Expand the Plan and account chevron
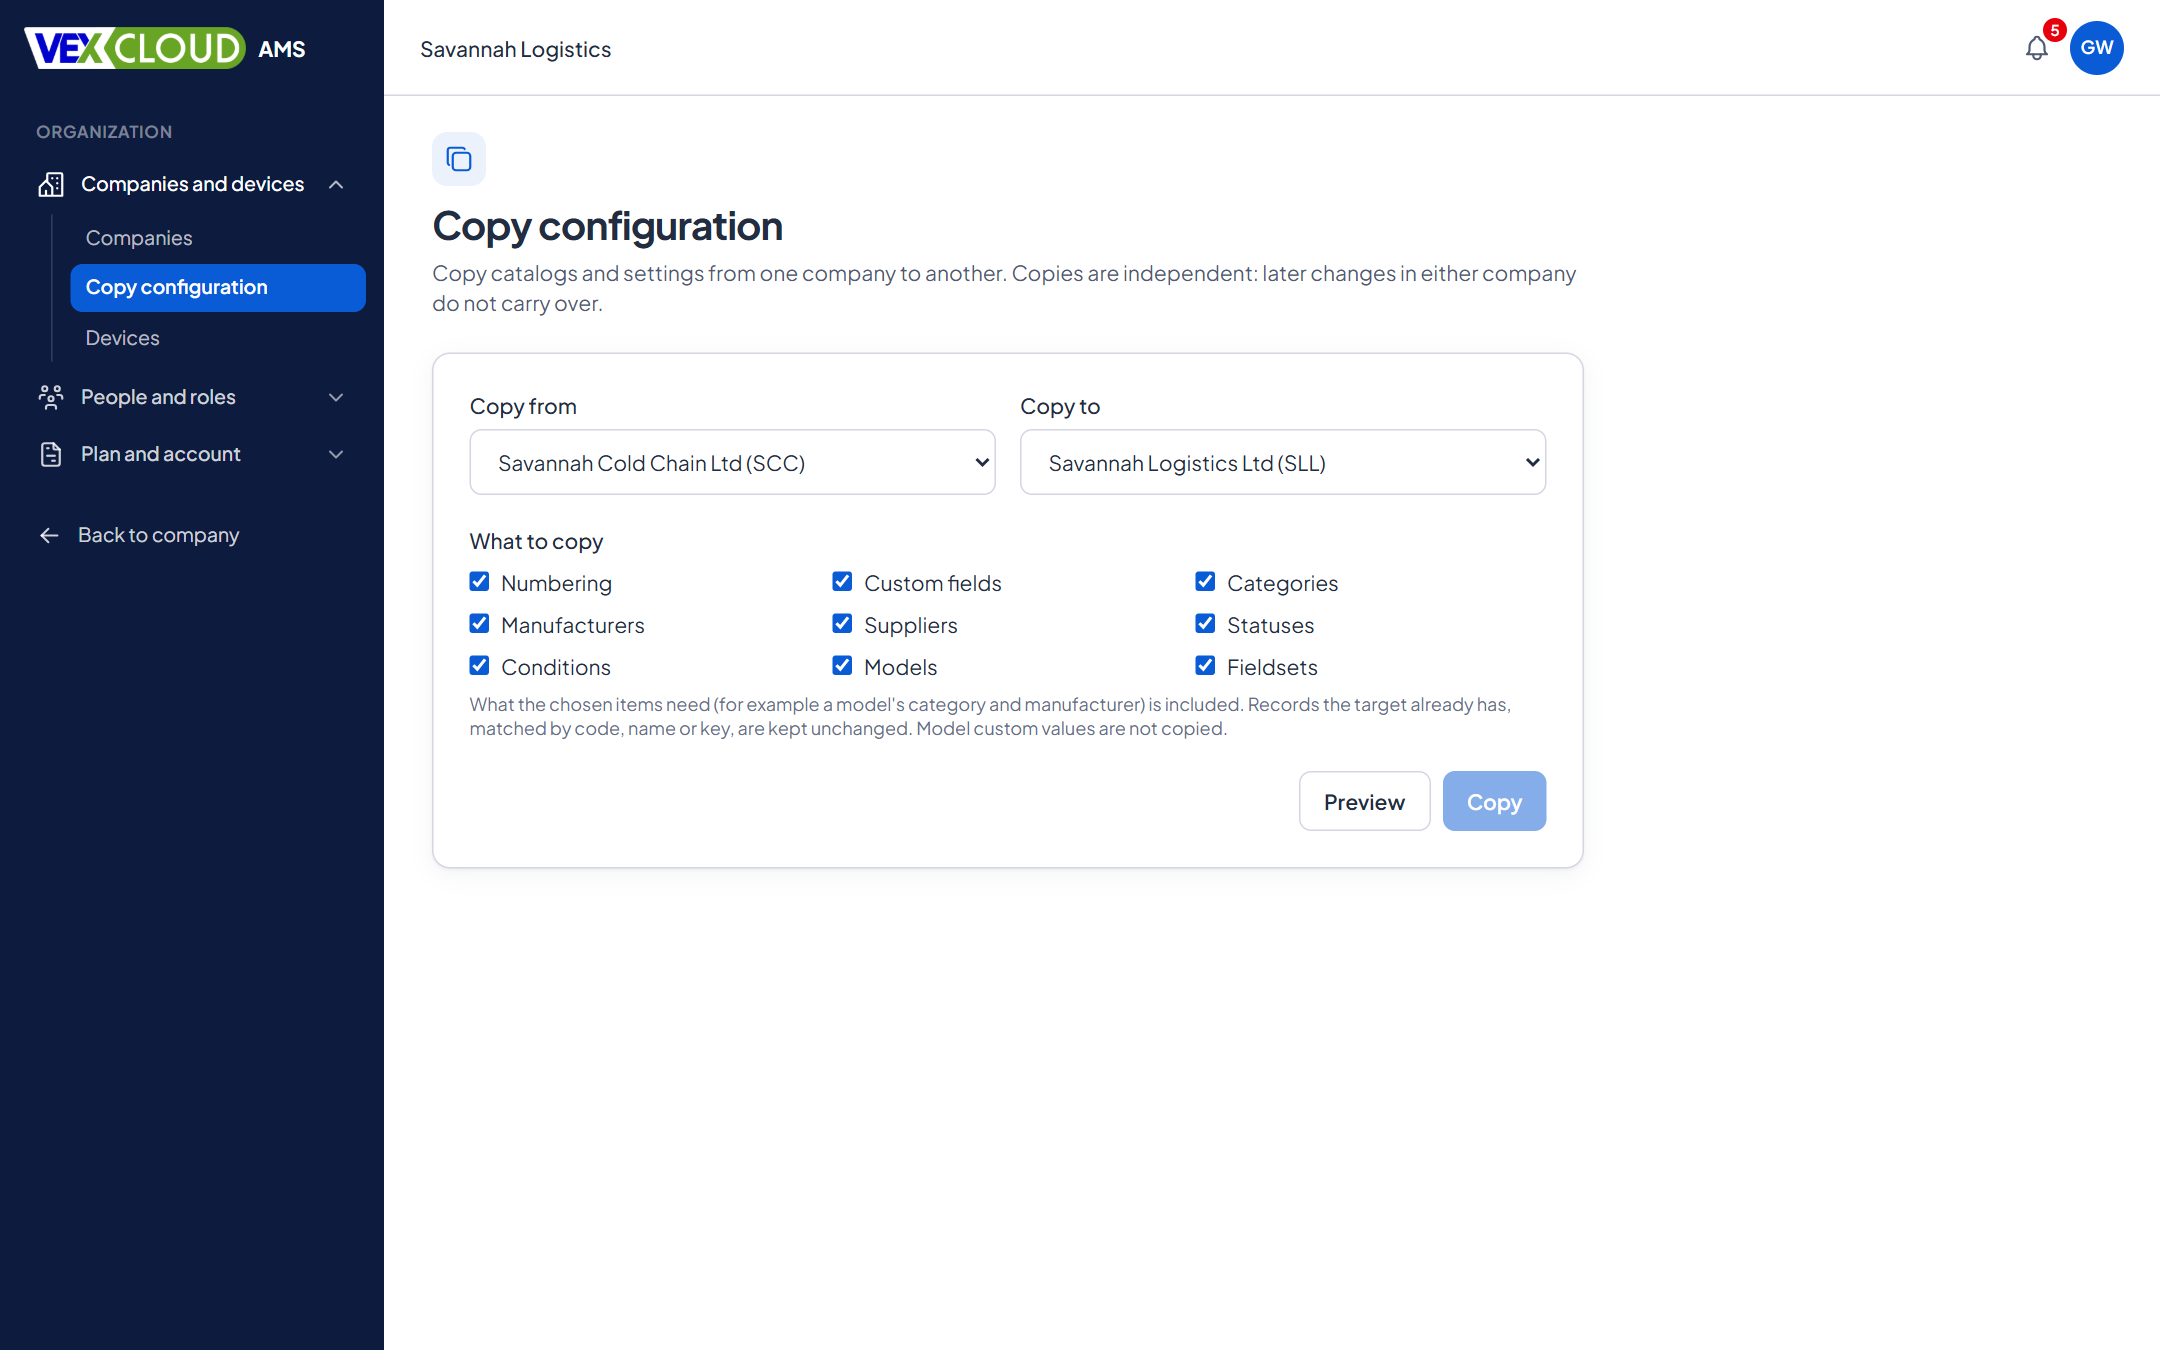Viewport: 2160px width, 1350px height. tap(336, 454)
